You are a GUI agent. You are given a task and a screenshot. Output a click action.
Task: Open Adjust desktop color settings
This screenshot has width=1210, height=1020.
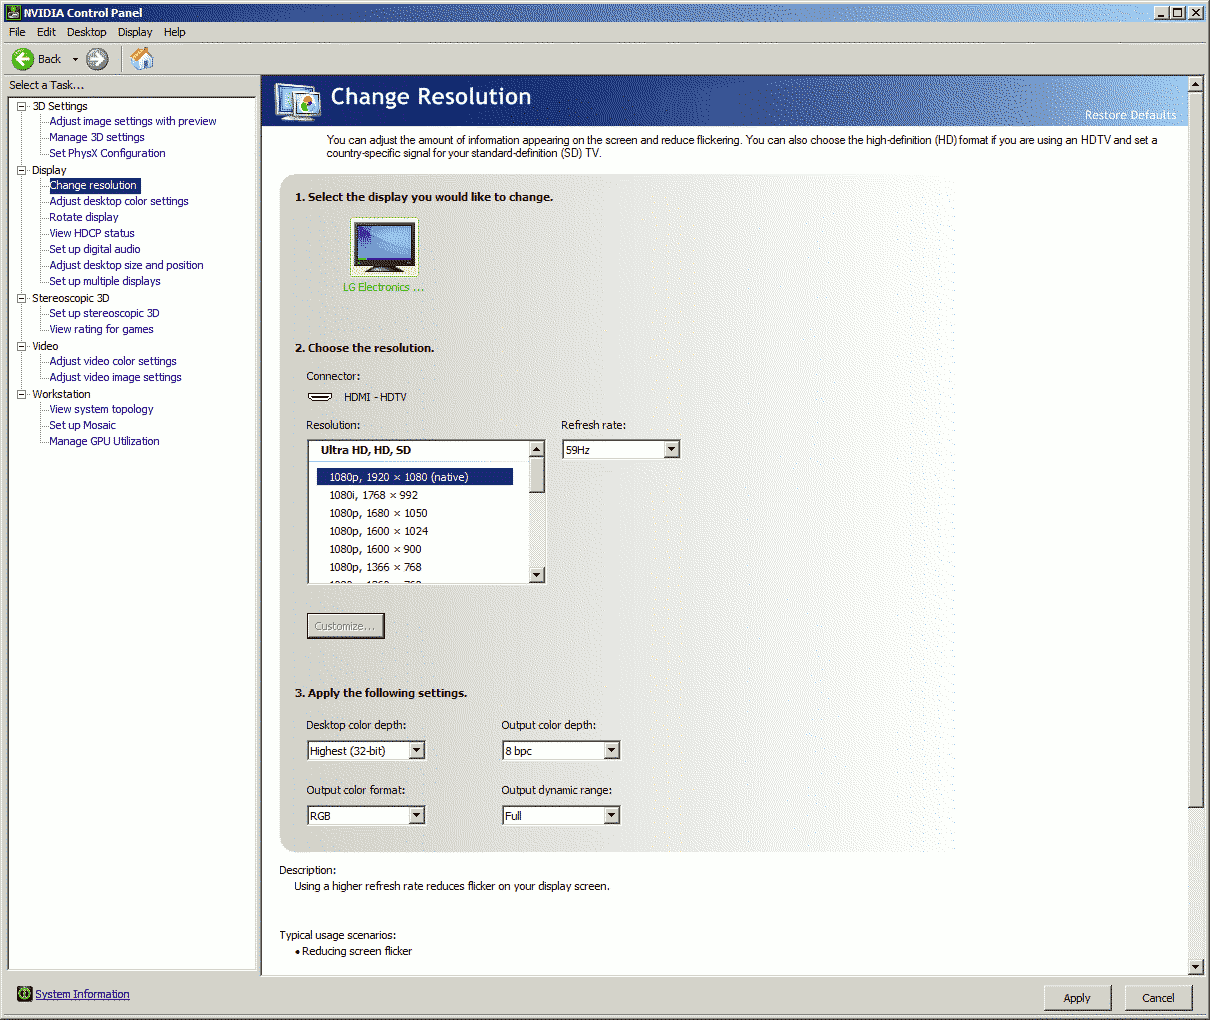click(x=119, y=201)
